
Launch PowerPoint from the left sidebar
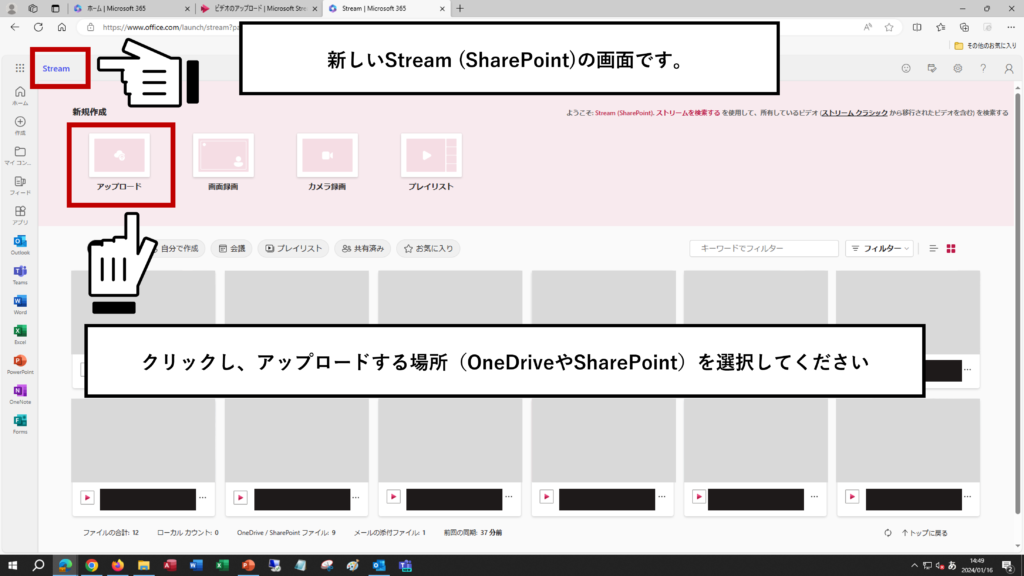pyautogui.click(x=20, y=364)
